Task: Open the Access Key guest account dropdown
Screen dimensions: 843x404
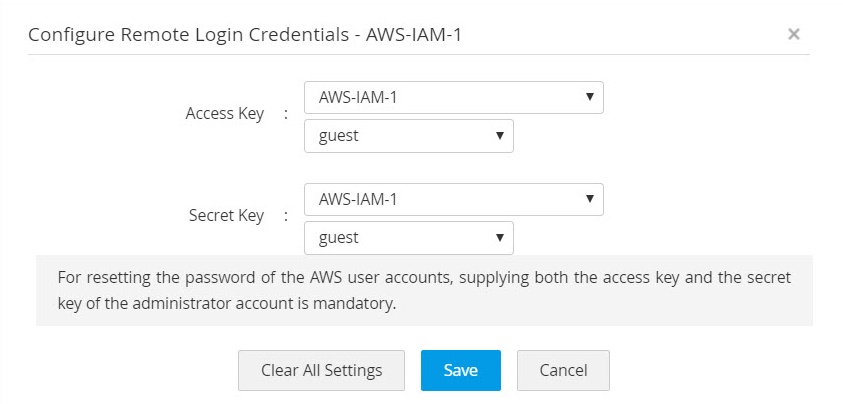Action: click(x=408, y=136)
